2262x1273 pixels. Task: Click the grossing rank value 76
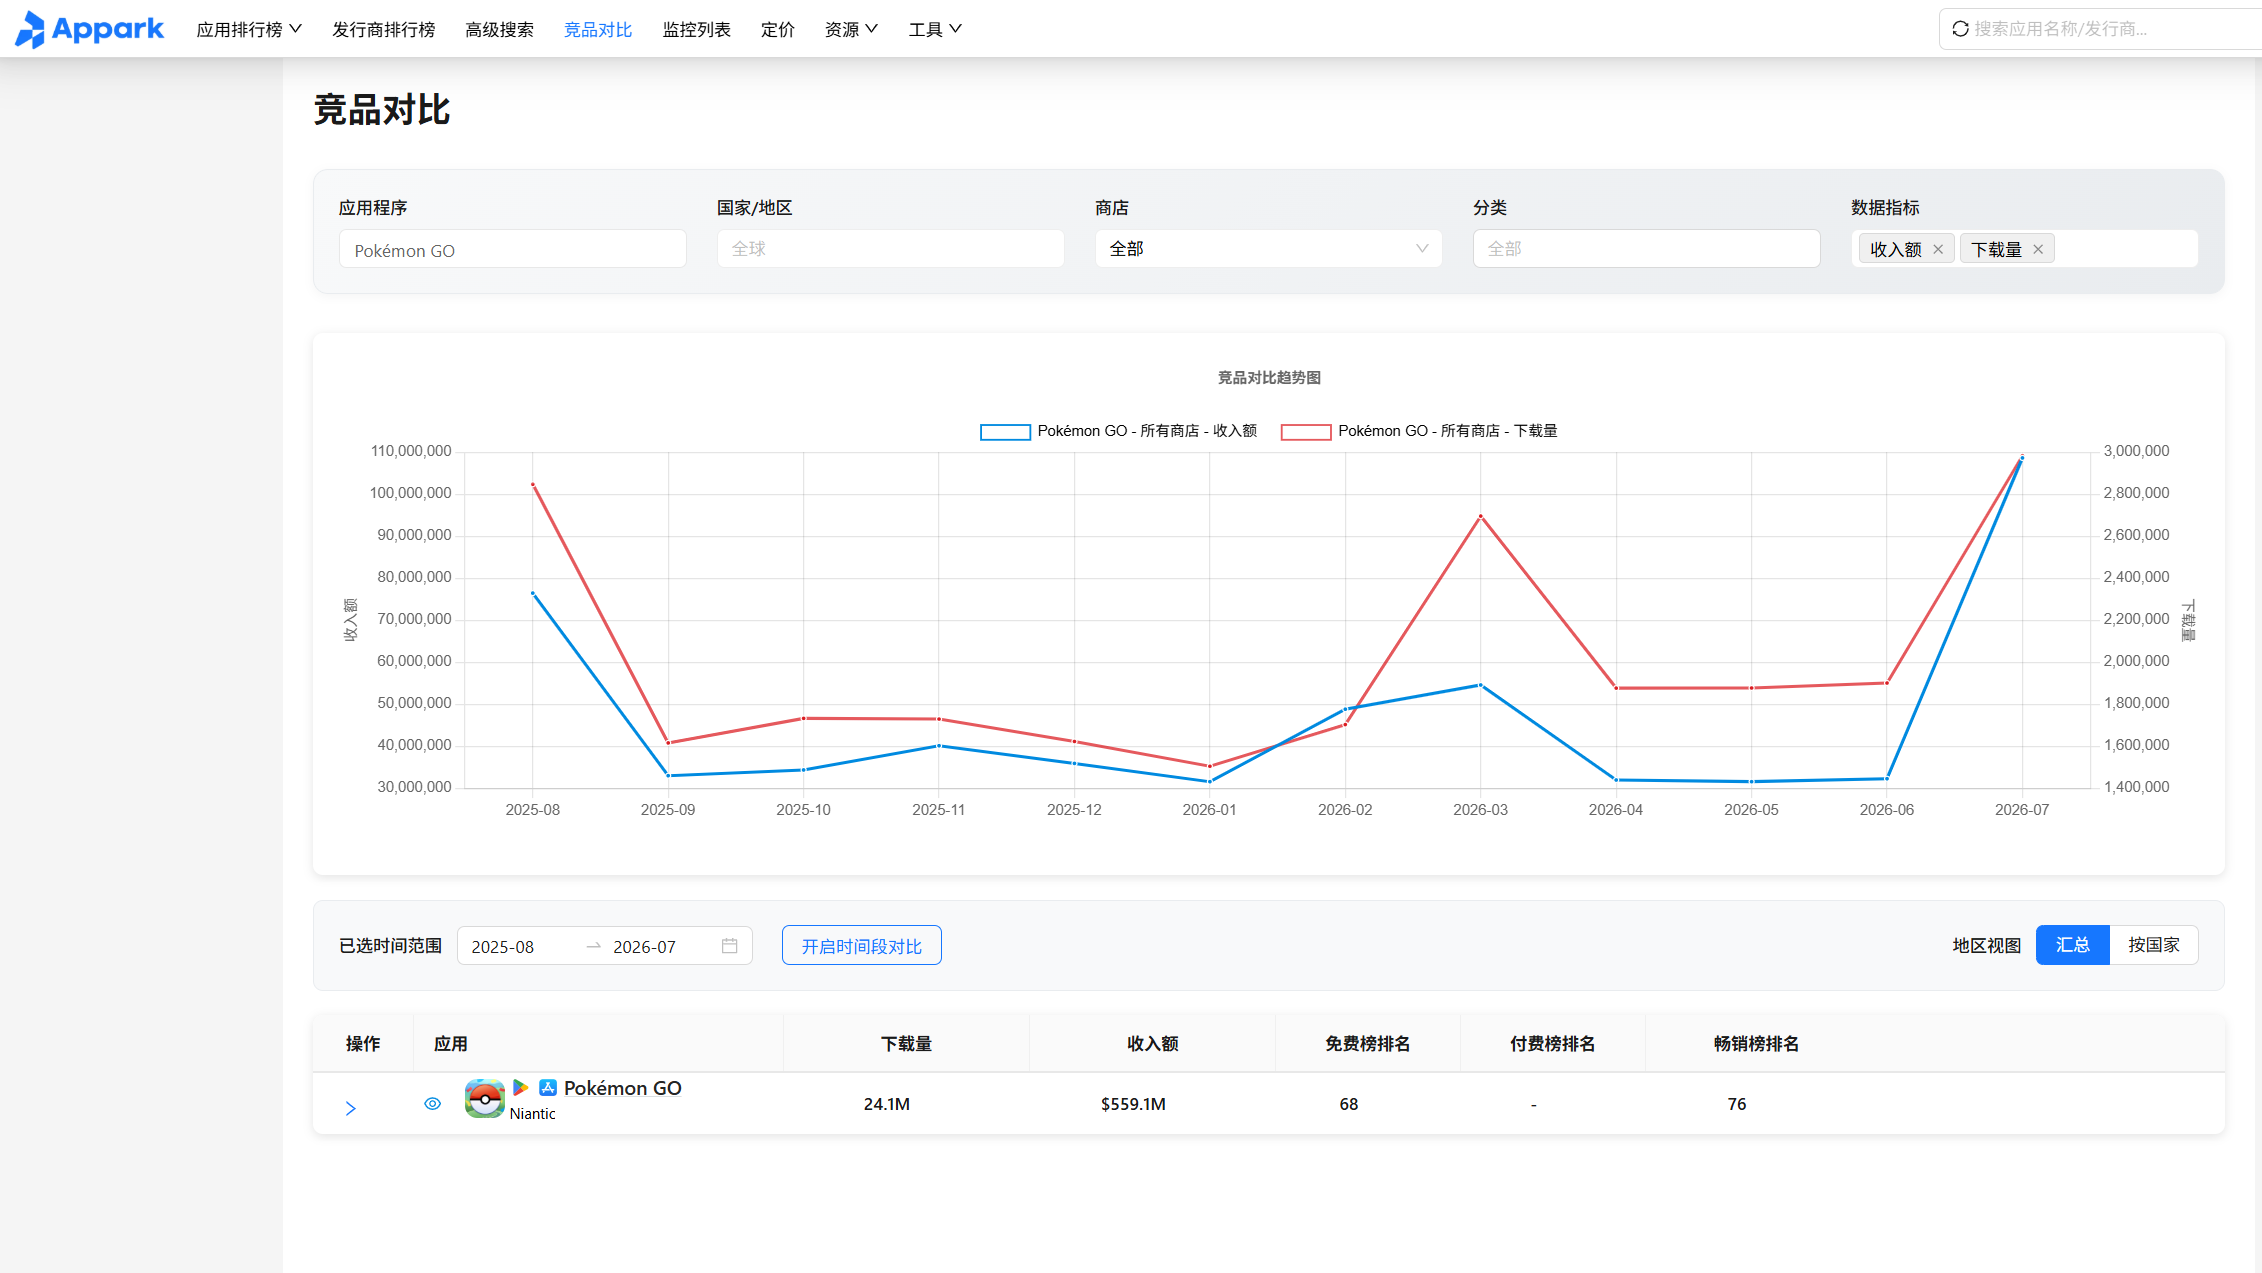[x=1737, y=1104]
